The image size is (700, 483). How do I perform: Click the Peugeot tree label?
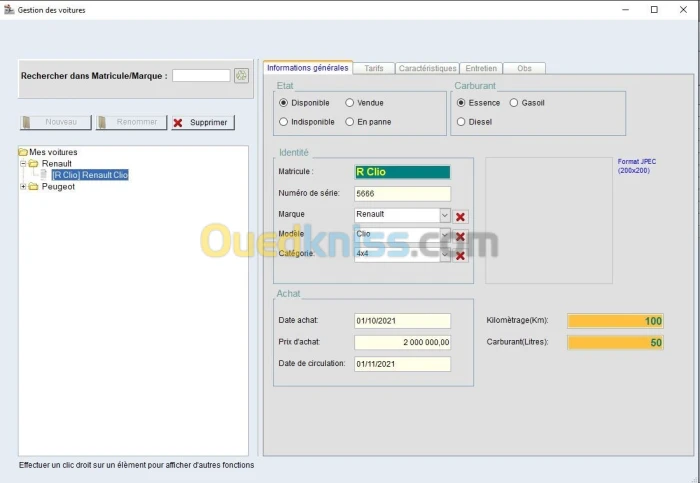coord(58,187)
